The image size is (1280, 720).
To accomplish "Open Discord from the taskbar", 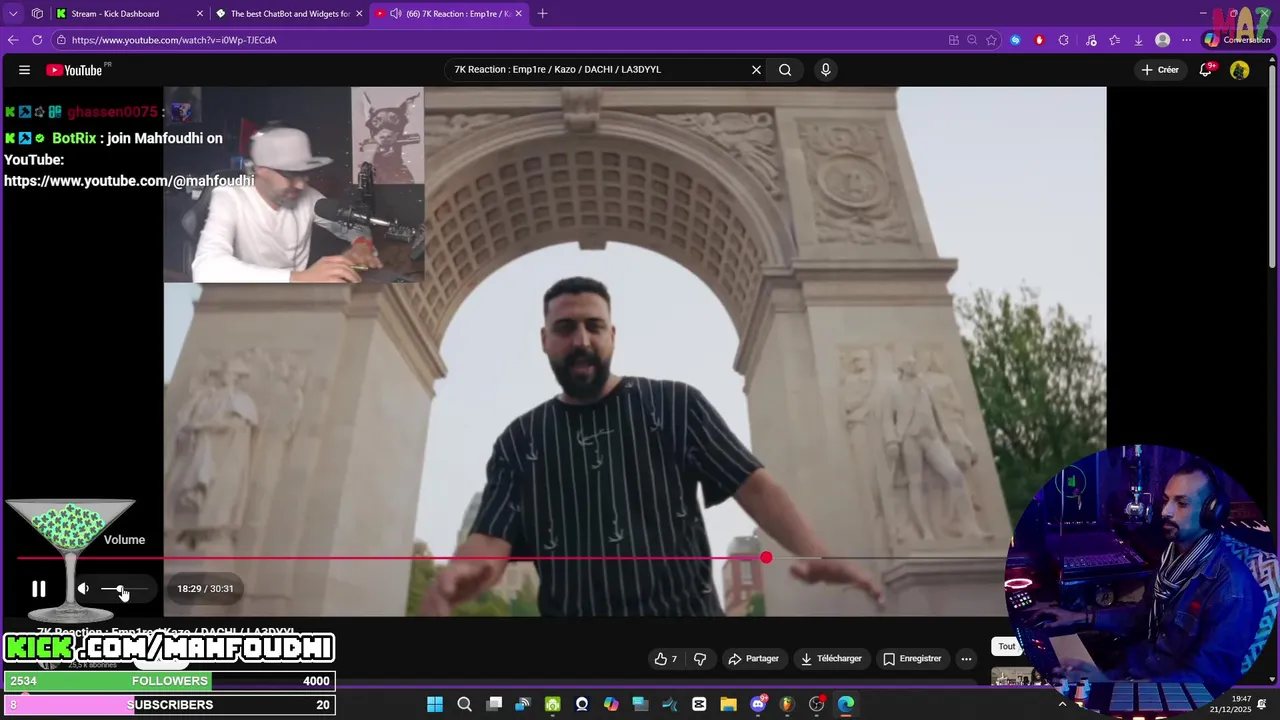I will 758,704.
